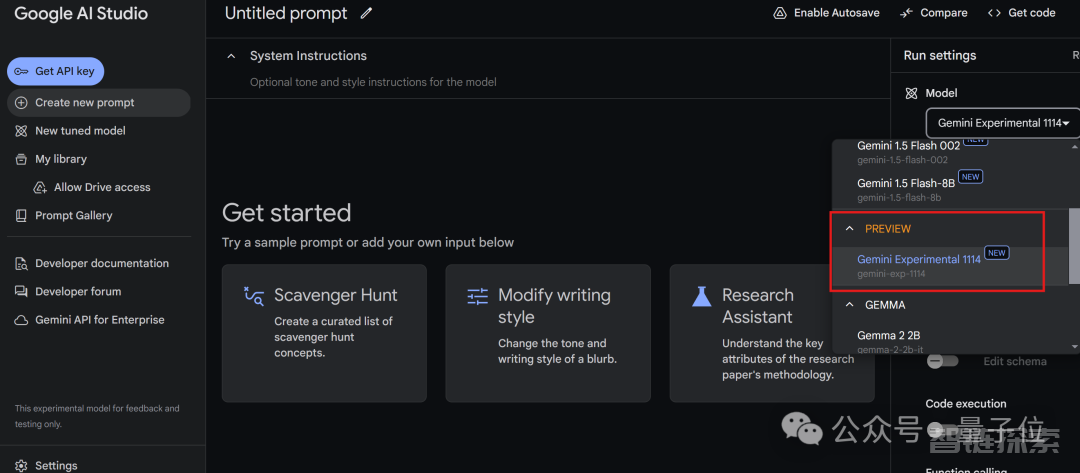This screenshot has height=473, width=1080.
Task: Click the Scavenger Hunt card icon
Action: [253, 296]
